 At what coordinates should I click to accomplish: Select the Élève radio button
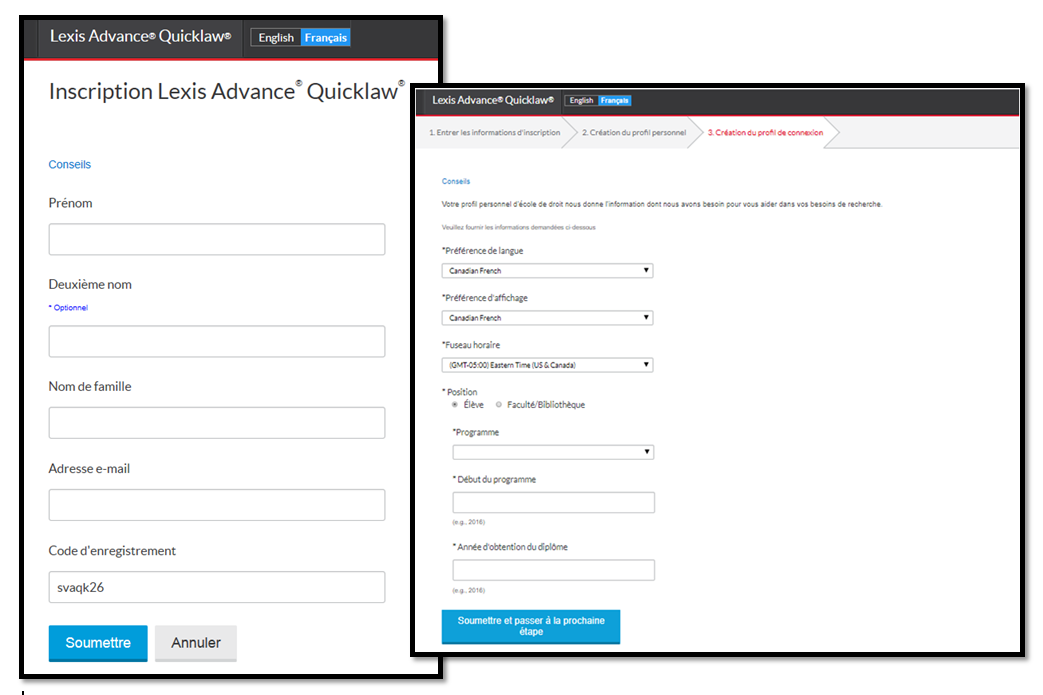coord(455,404)
